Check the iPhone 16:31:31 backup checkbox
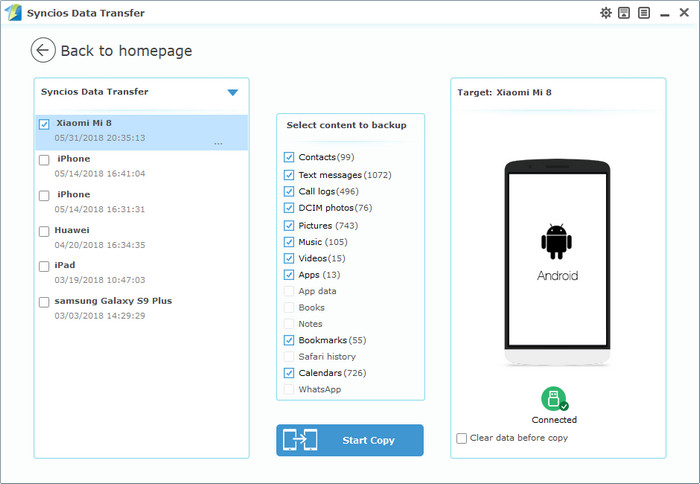 44,196
